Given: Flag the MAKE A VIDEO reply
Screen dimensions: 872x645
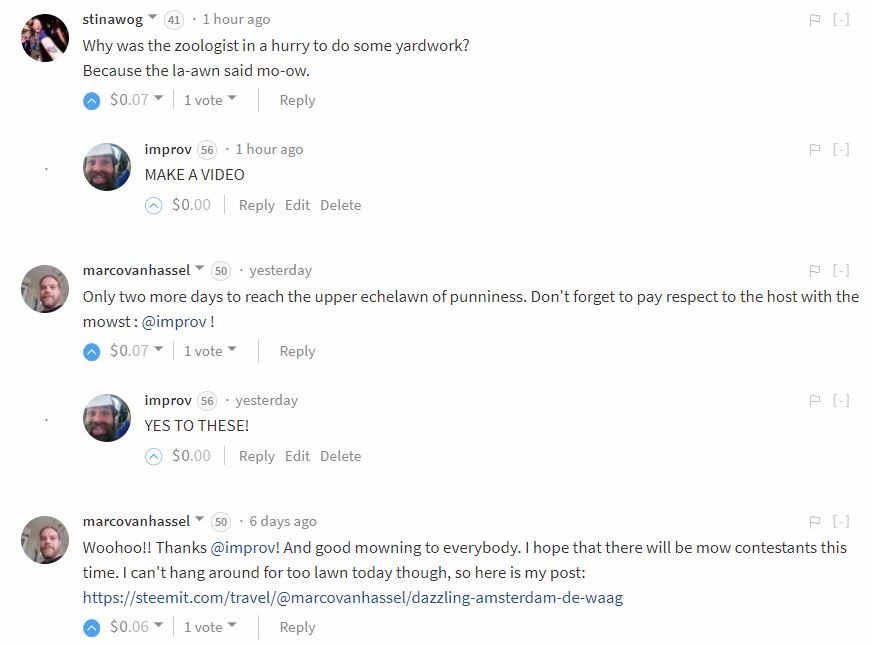Looking at the screenshot, I should click(x=815, y=149).
